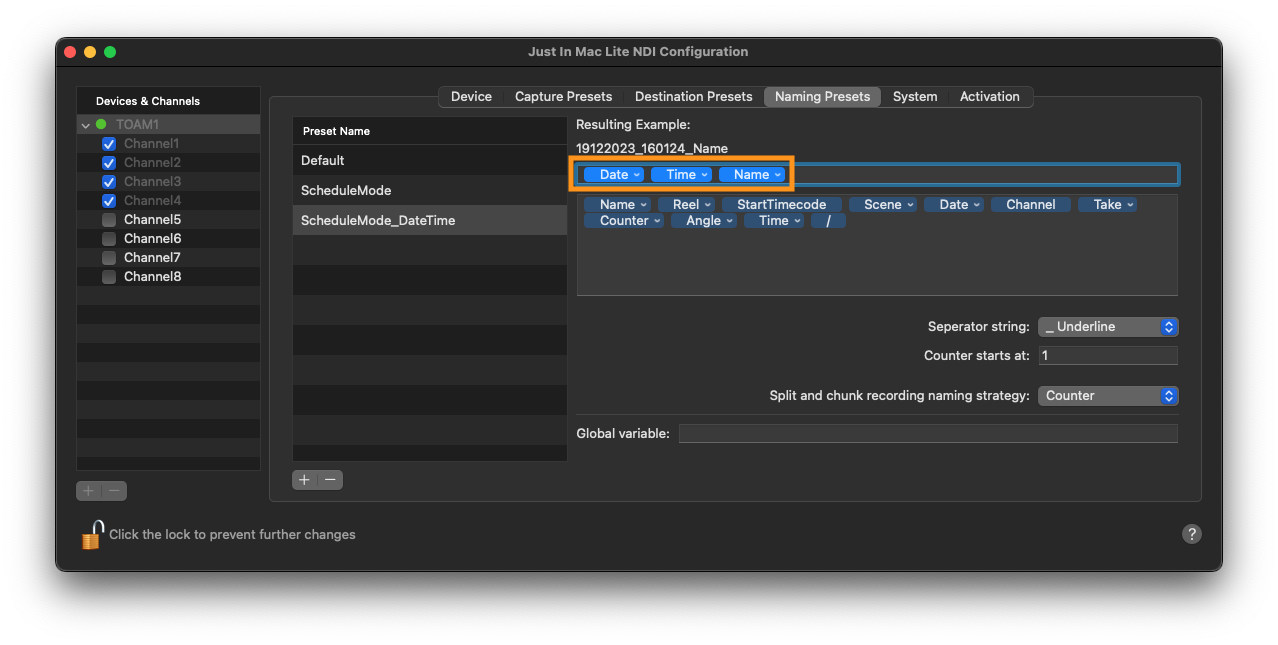Select the TOAM1 device row
Screen dimensions: 1278x645
168,125
